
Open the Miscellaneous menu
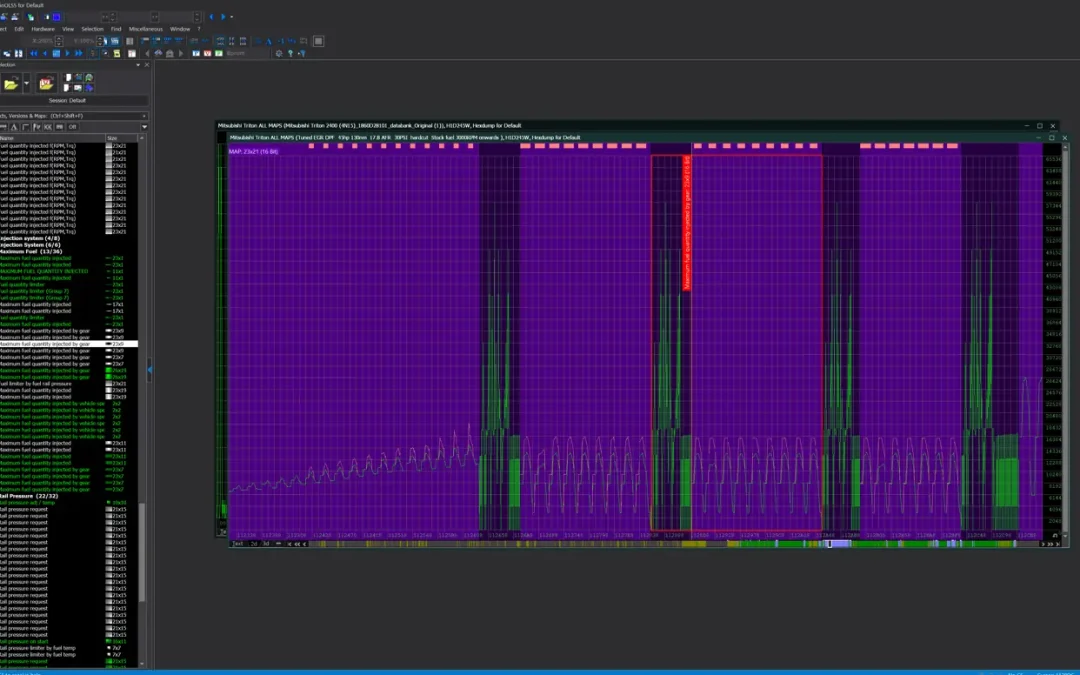pos(145,29)
